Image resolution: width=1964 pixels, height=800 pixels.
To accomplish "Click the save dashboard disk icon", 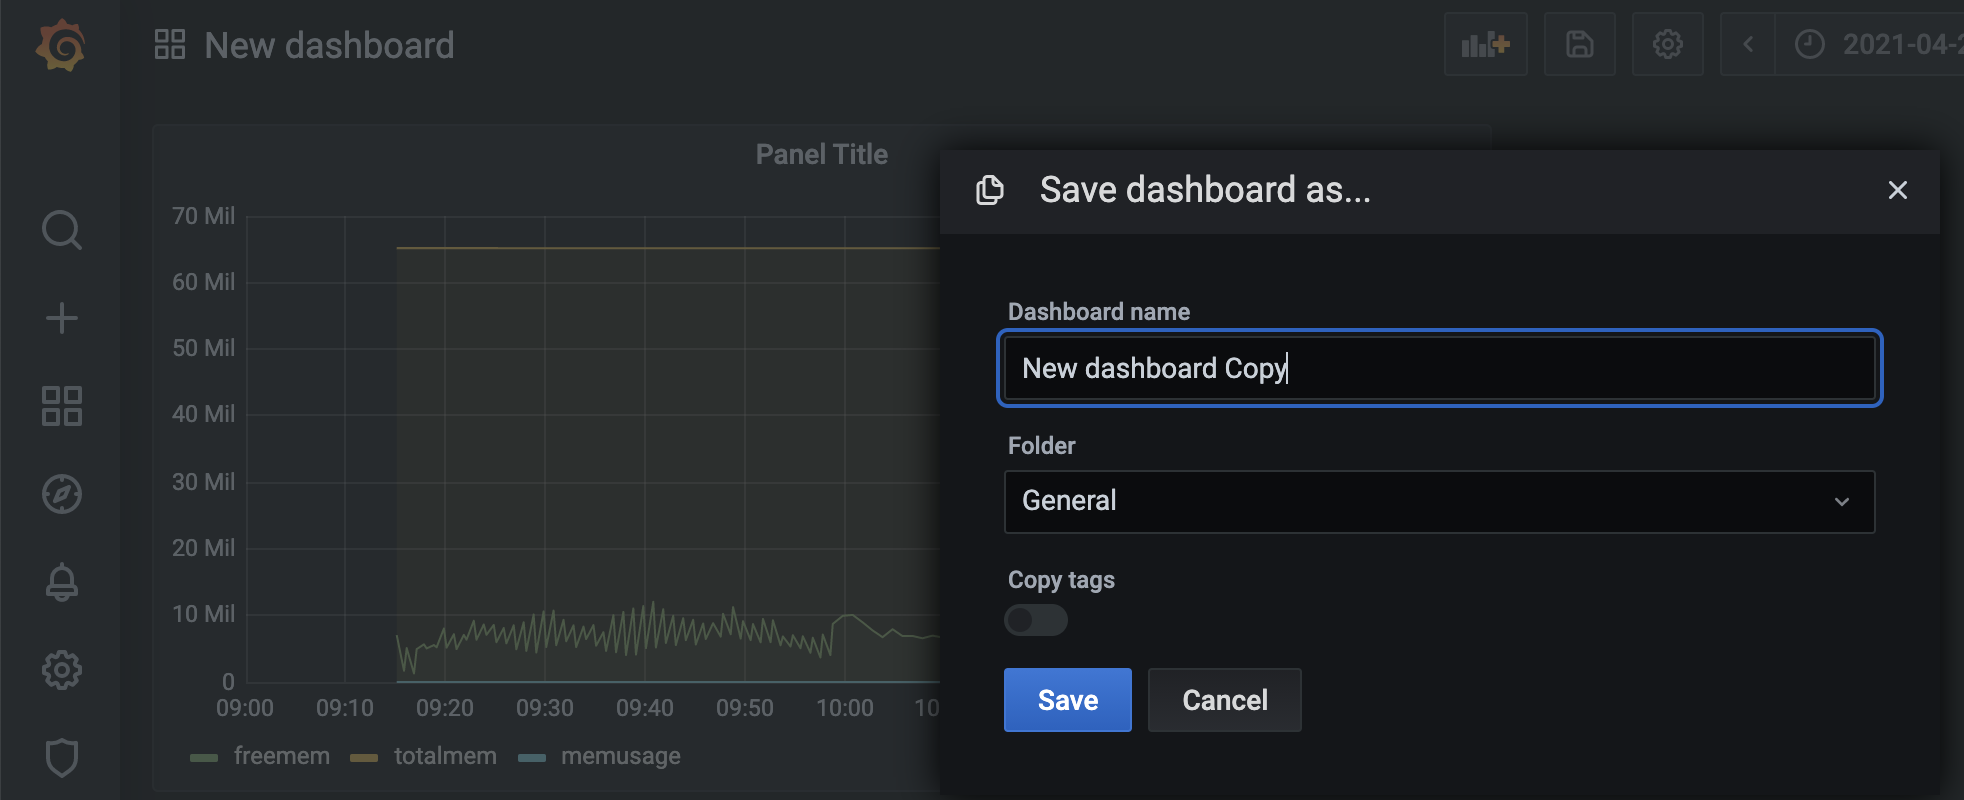I will click(x=1579, y=44).
